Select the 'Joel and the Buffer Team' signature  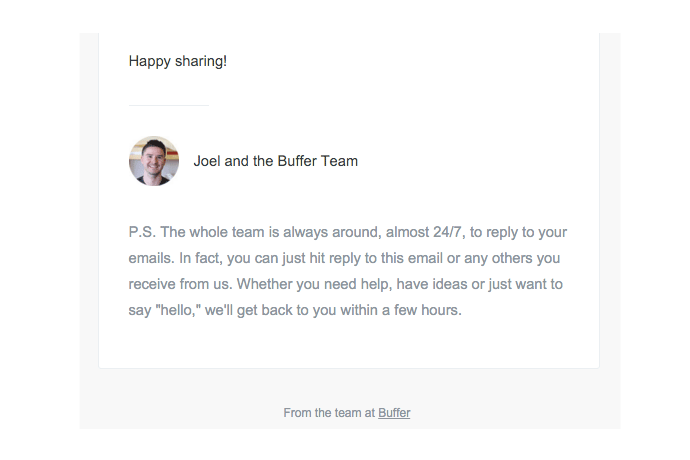(275, 161)
